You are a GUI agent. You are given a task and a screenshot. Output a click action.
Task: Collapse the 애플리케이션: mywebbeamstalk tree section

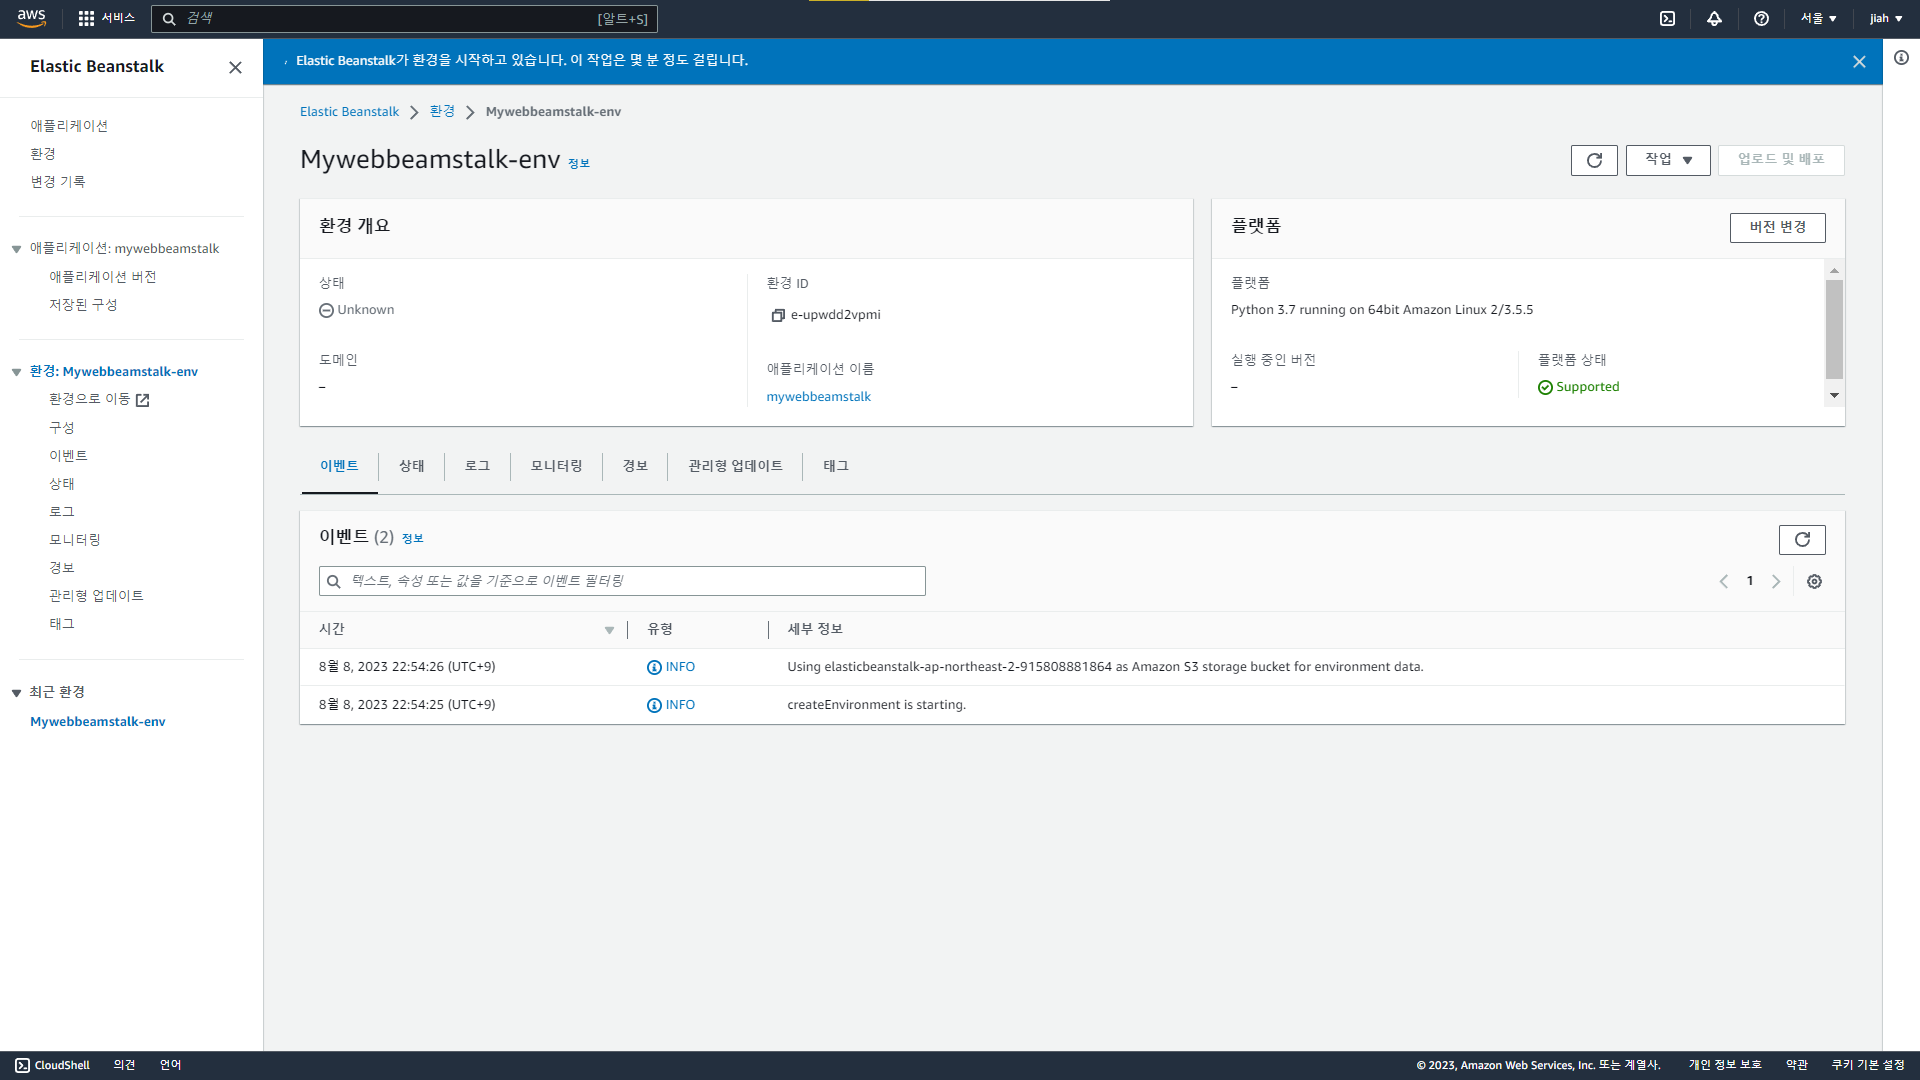pos(17,249)
